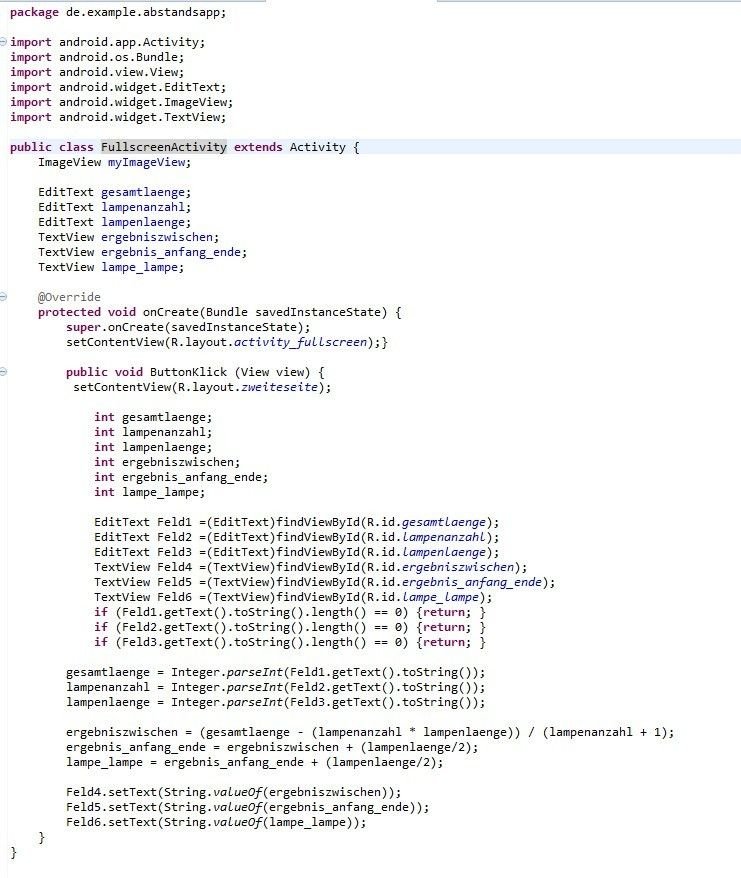Click the TextView lampe_lampe field declaration

pos(111,267)
